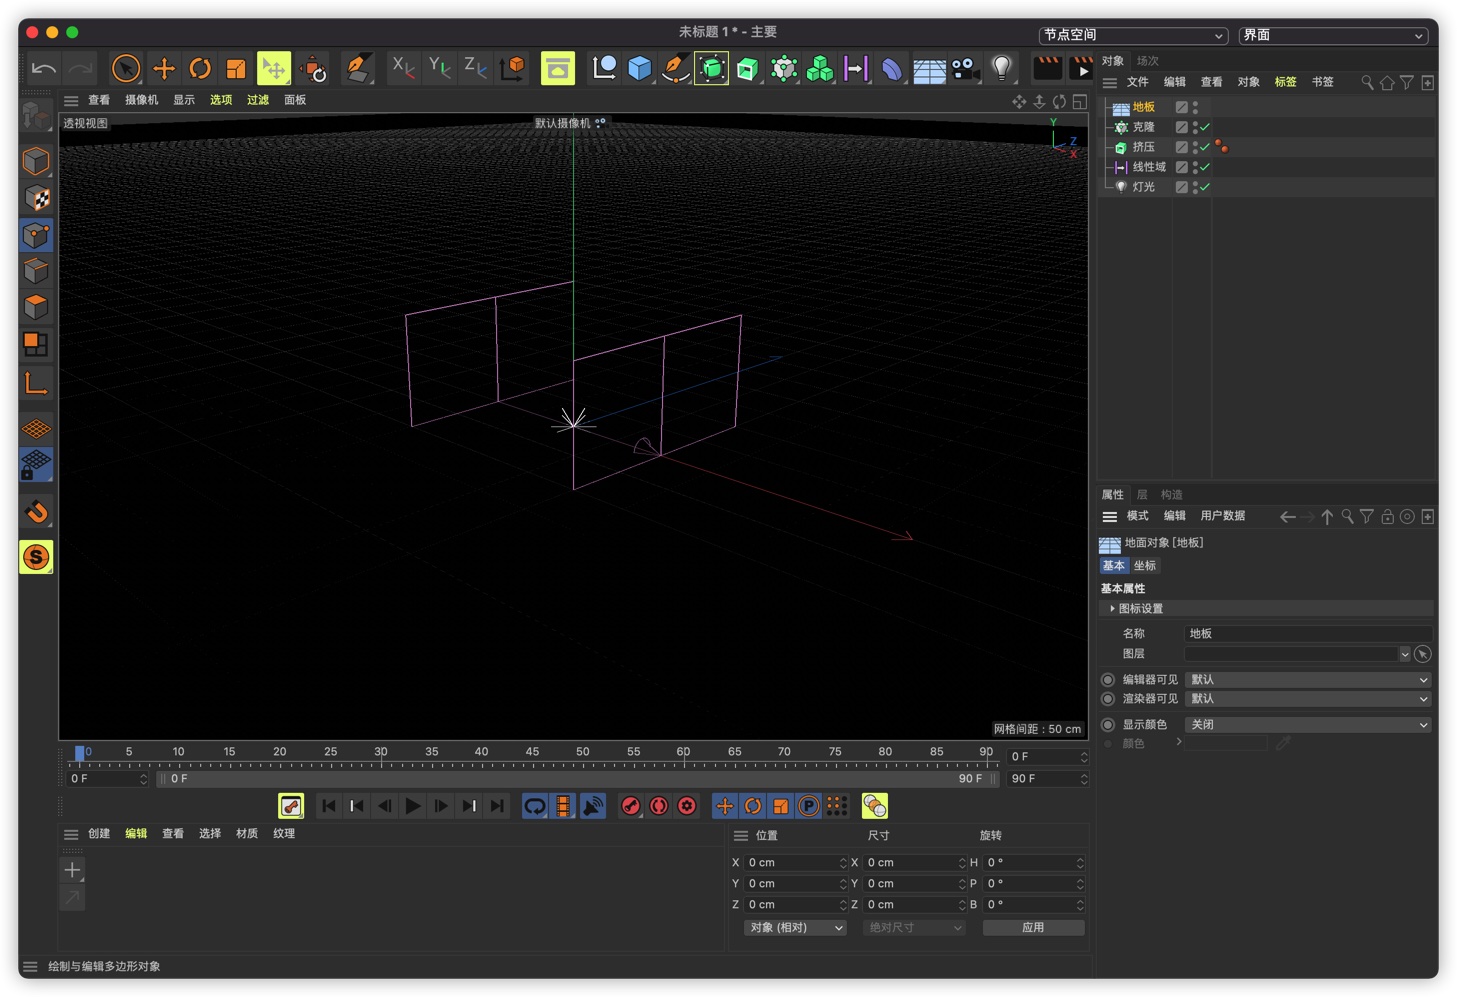Open the 摄像机 viewport menu
The image size is (1457, 997).
coord(141,100)
